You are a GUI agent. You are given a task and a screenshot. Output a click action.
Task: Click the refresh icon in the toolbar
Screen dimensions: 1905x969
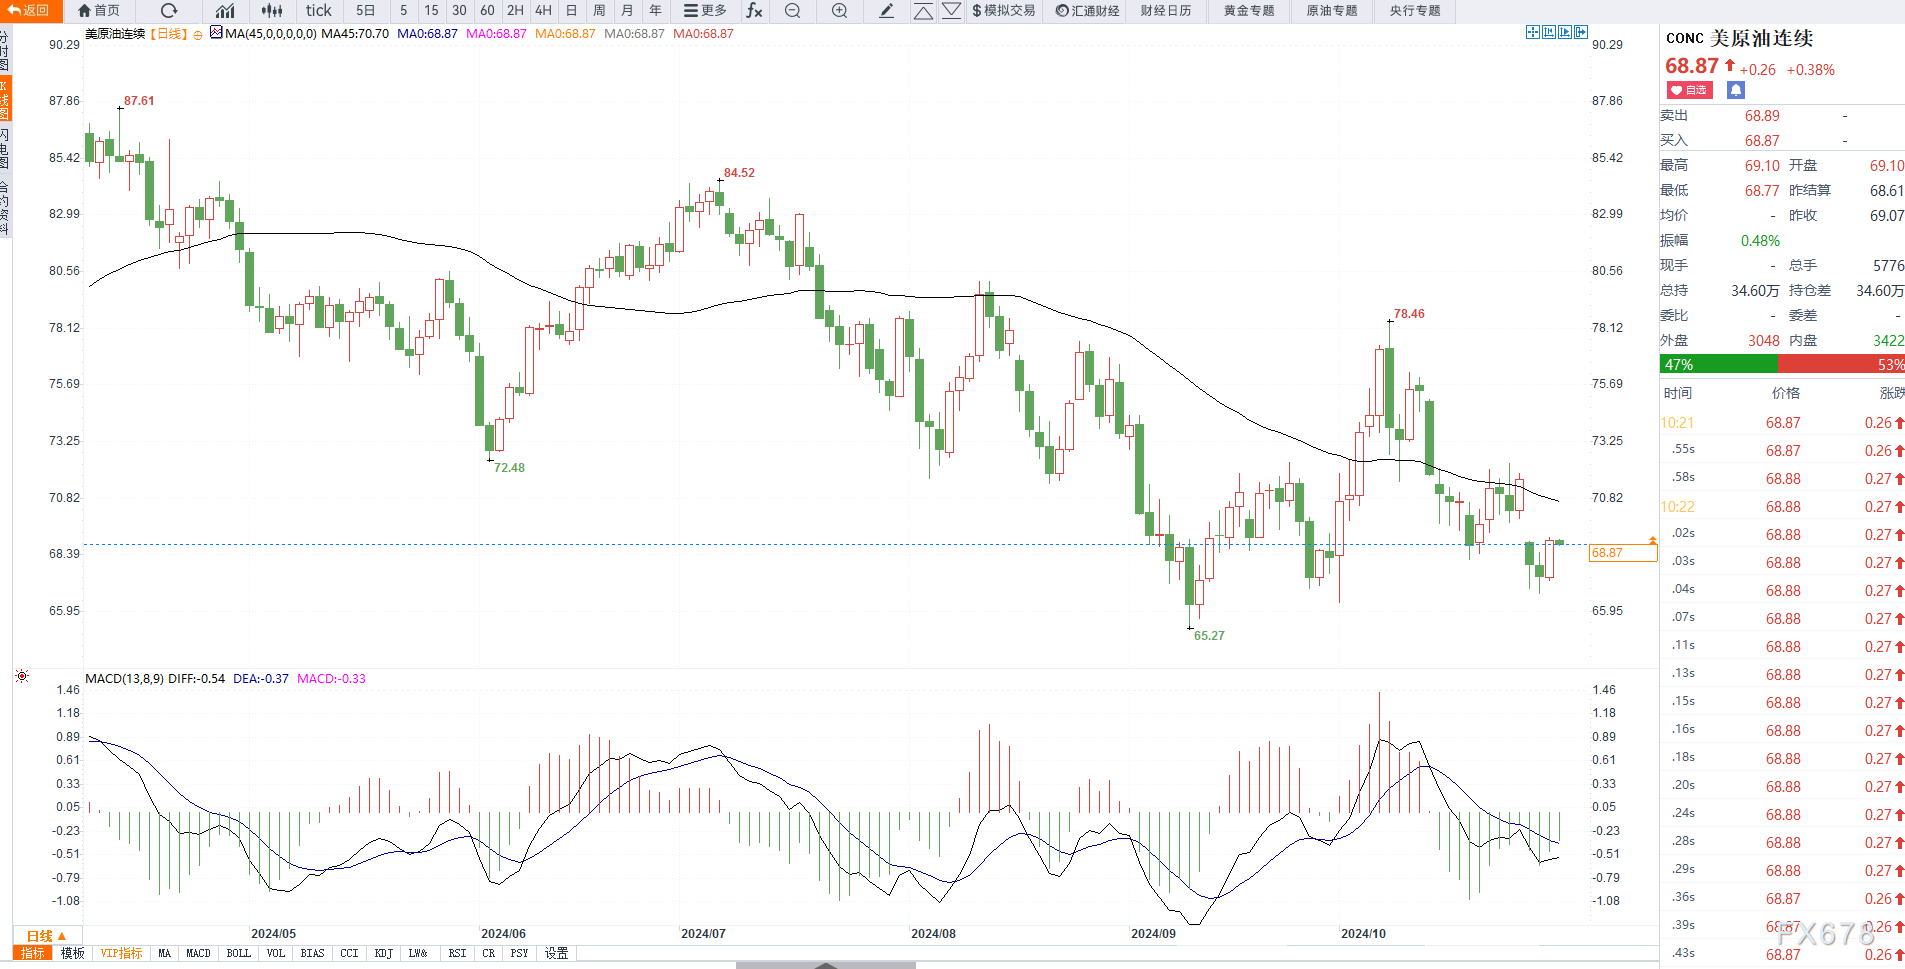(169, 11)
